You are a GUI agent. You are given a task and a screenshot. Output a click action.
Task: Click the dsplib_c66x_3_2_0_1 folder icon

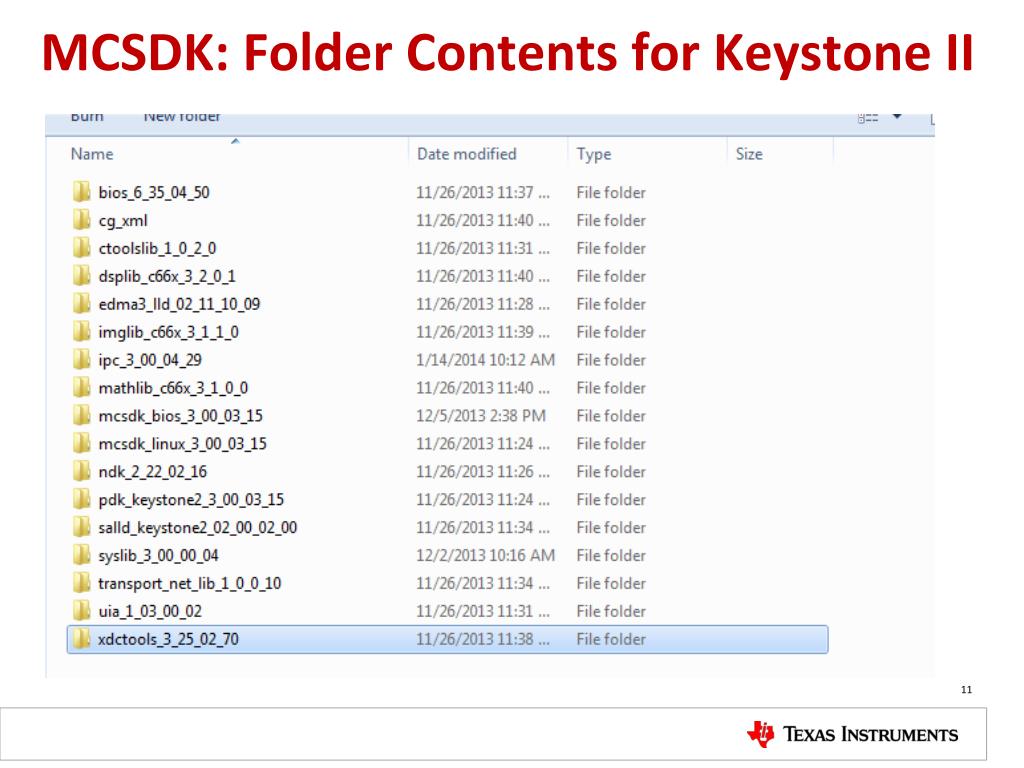click(82, 276)
